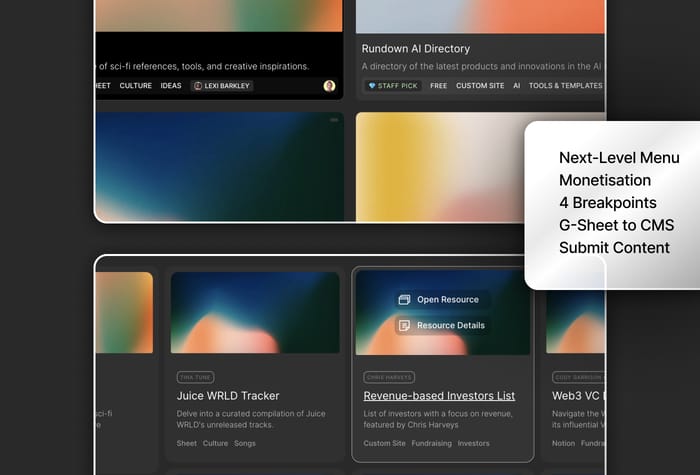700x475 pixels.
Task: Click the Next-Level Menu feature text
Action: click(x=619, y=158)
